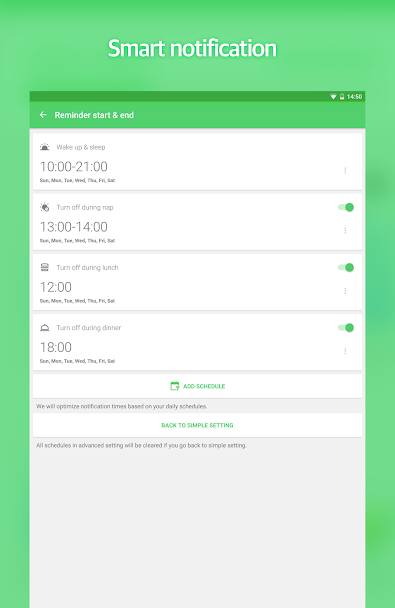Tap the nap icon beside Turn off during nap

pos(45,207)
